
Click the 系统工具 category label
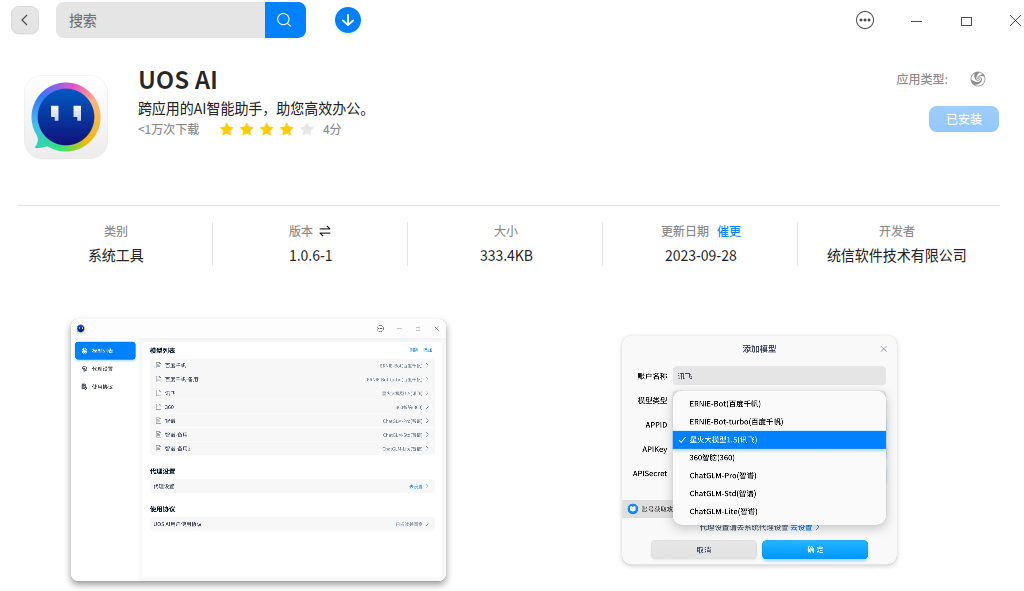[116, 256]
